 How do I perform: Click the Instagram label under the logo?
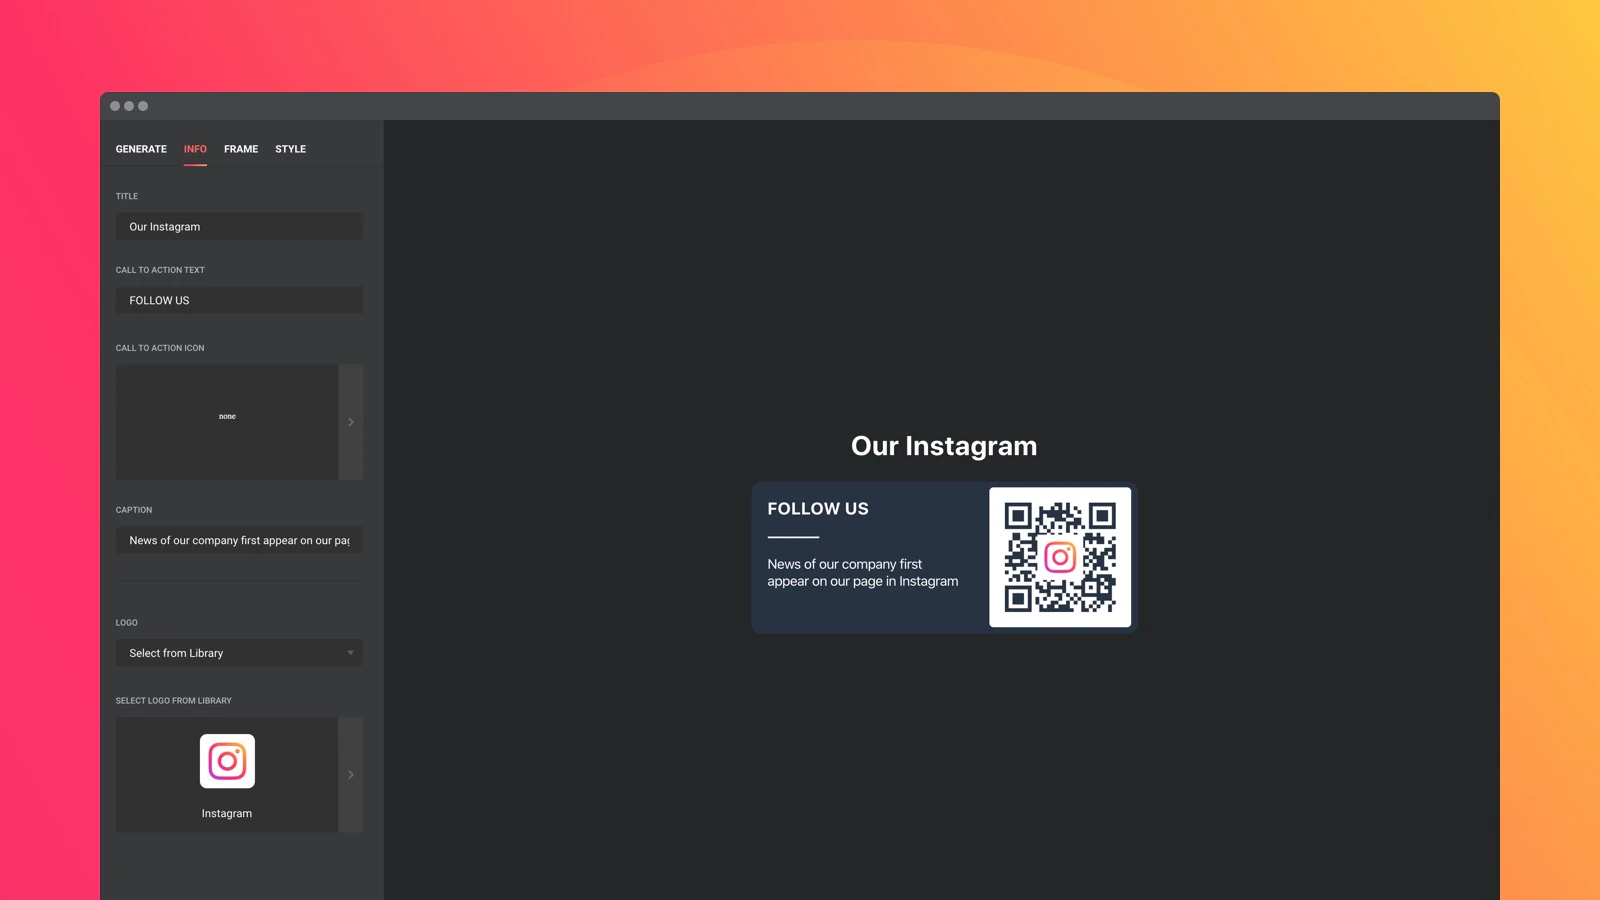[x=227, y=813]
